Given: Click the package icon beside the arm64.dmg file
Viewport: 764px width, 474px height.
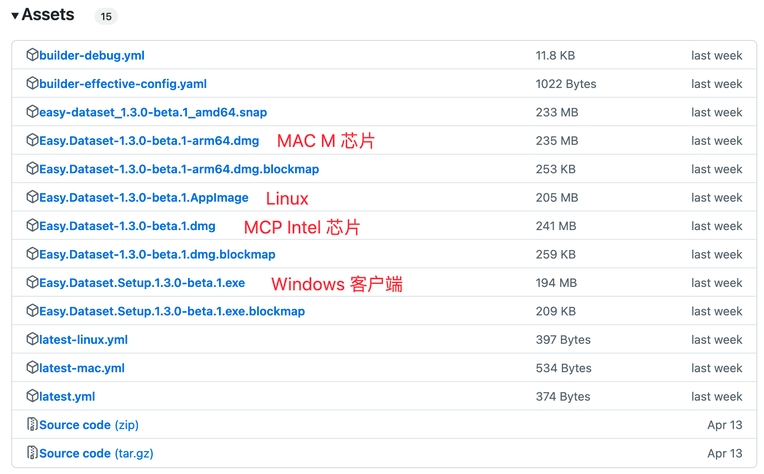Looking at the screenshot, I should point(32,141).
